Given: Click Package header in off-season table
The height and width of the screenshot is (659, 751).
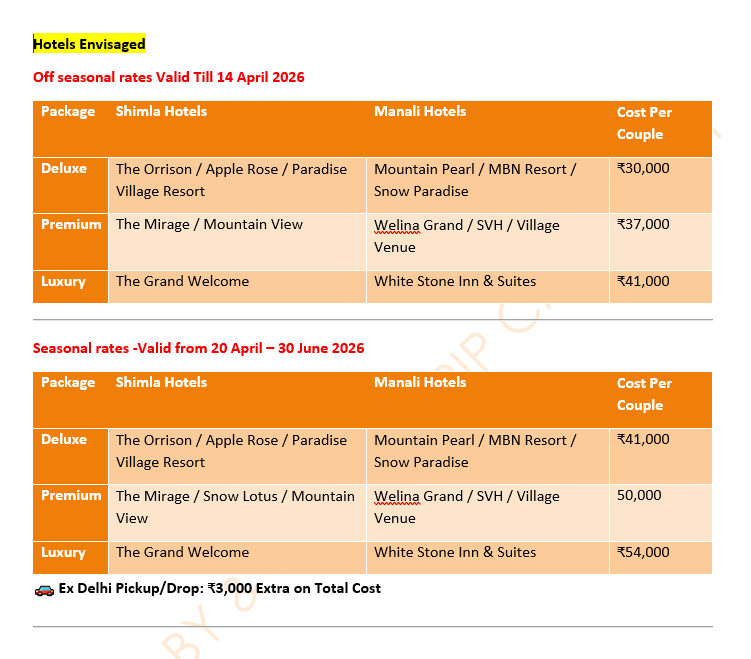Looking at the screenshot, I should click(68, 112).
